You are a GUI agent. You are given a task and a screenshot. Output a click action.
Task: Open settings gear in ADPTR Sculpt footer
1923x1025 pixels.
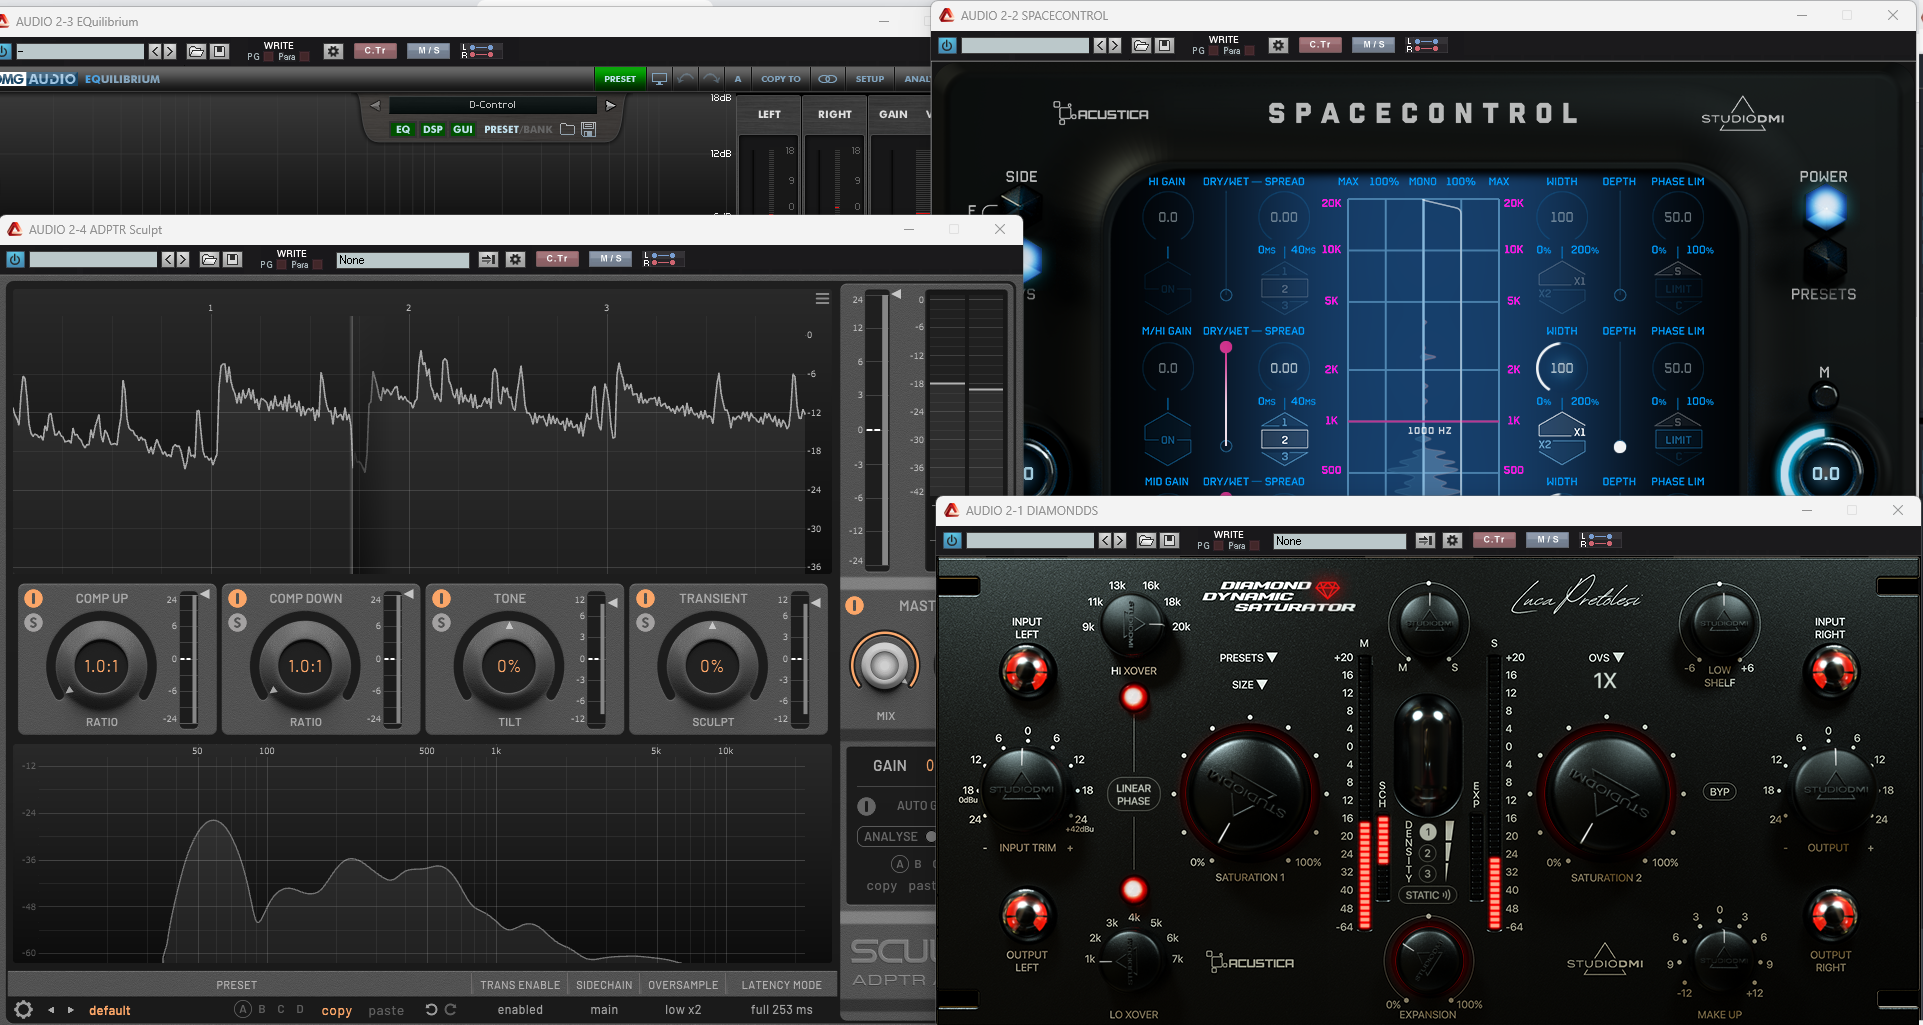click(x=24, y=1010)
